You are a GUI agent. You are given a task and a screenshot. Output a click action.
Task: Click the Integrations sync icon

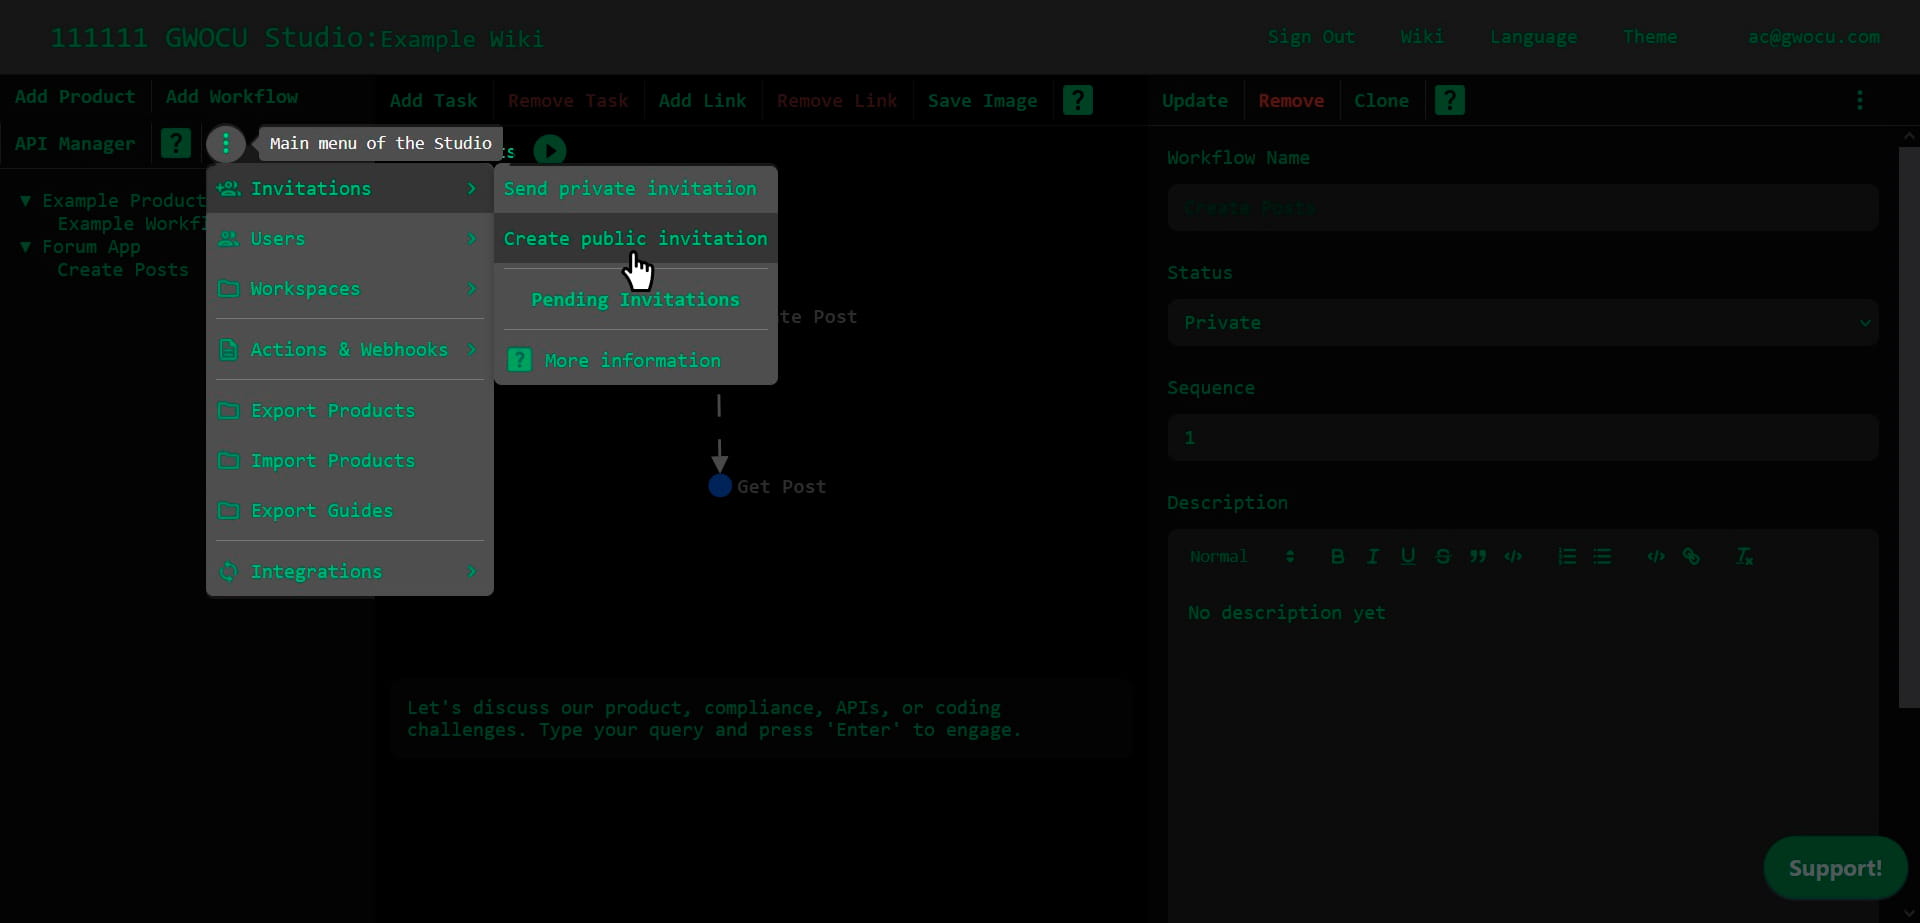tap(229, 571)
